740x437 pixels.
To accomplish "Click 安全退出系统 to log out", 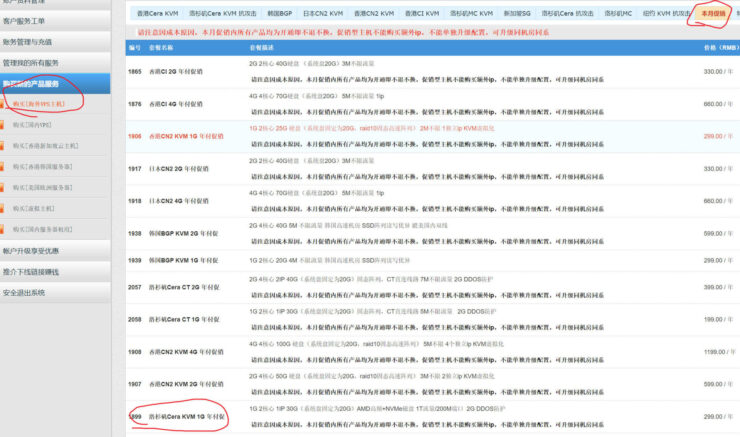I will click(x=24, y=293).
